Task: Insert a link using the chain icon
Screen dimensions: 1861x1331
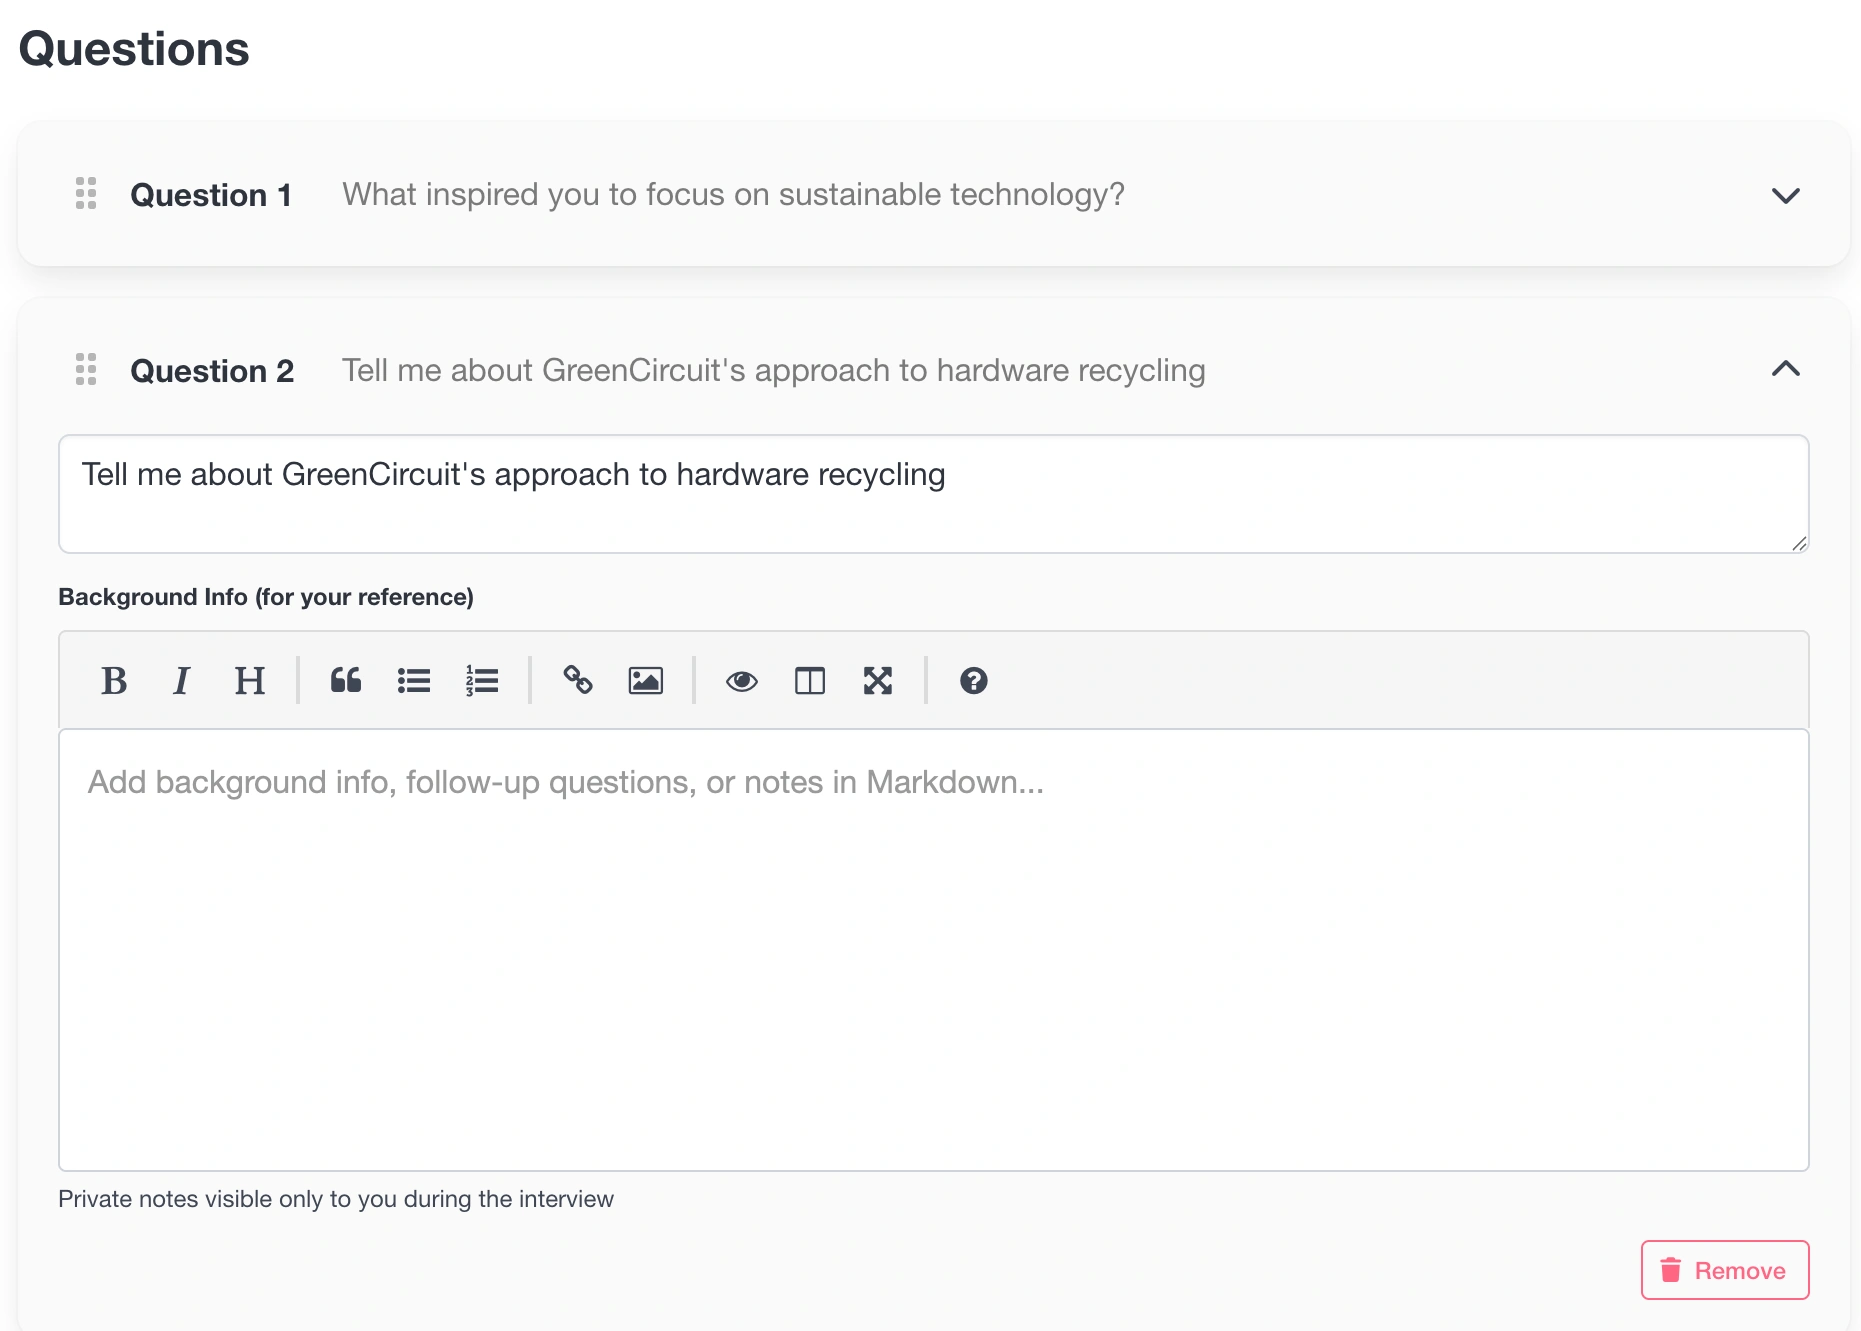Action: pyautogui.click(x=578, y=681)
